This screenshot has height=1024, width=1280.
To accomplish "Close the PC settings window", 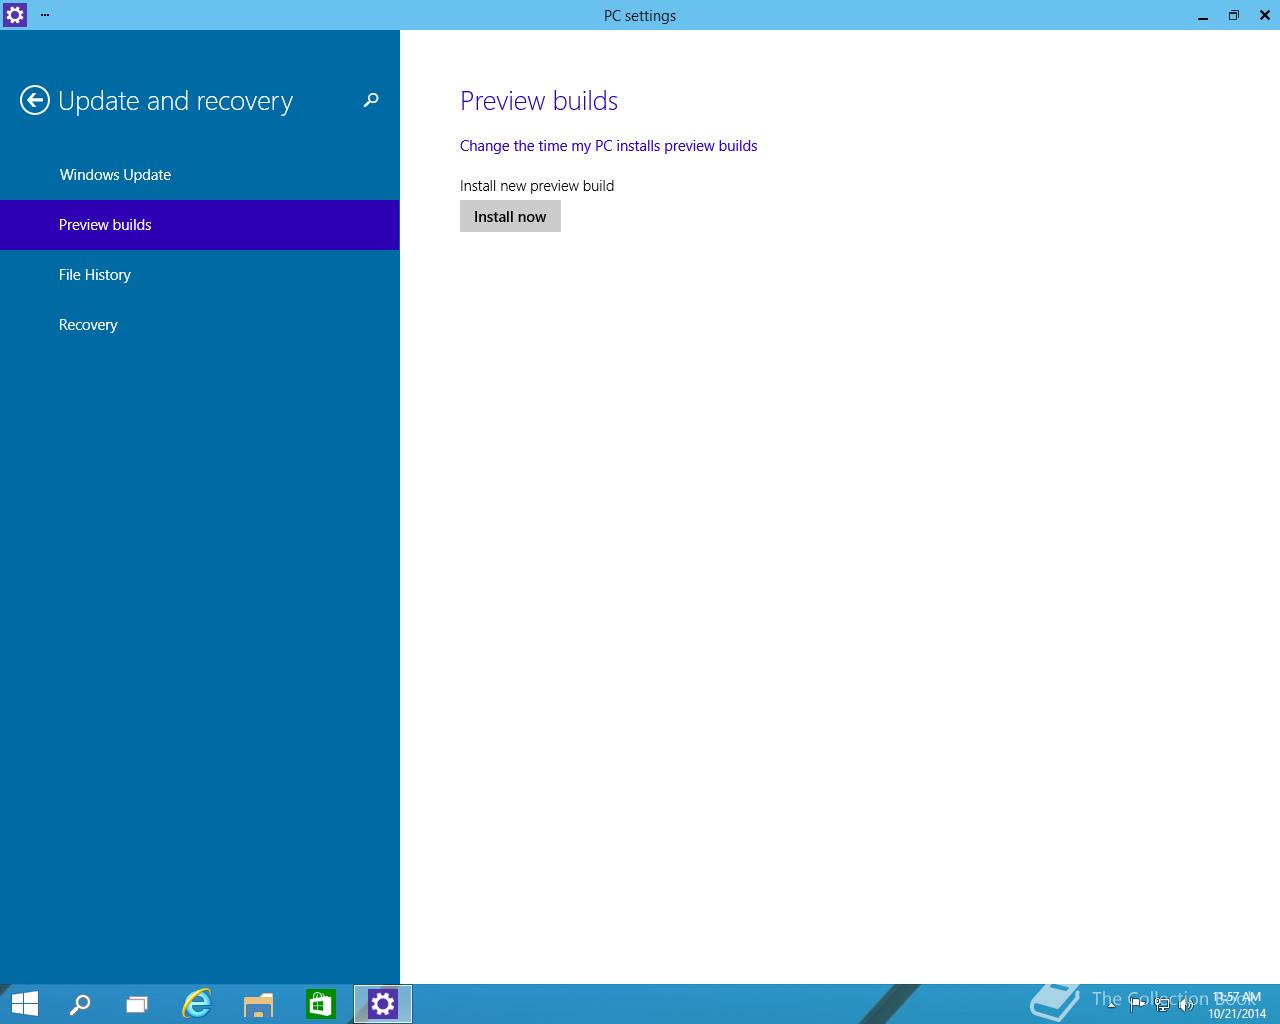I will tap(1265, 15).
